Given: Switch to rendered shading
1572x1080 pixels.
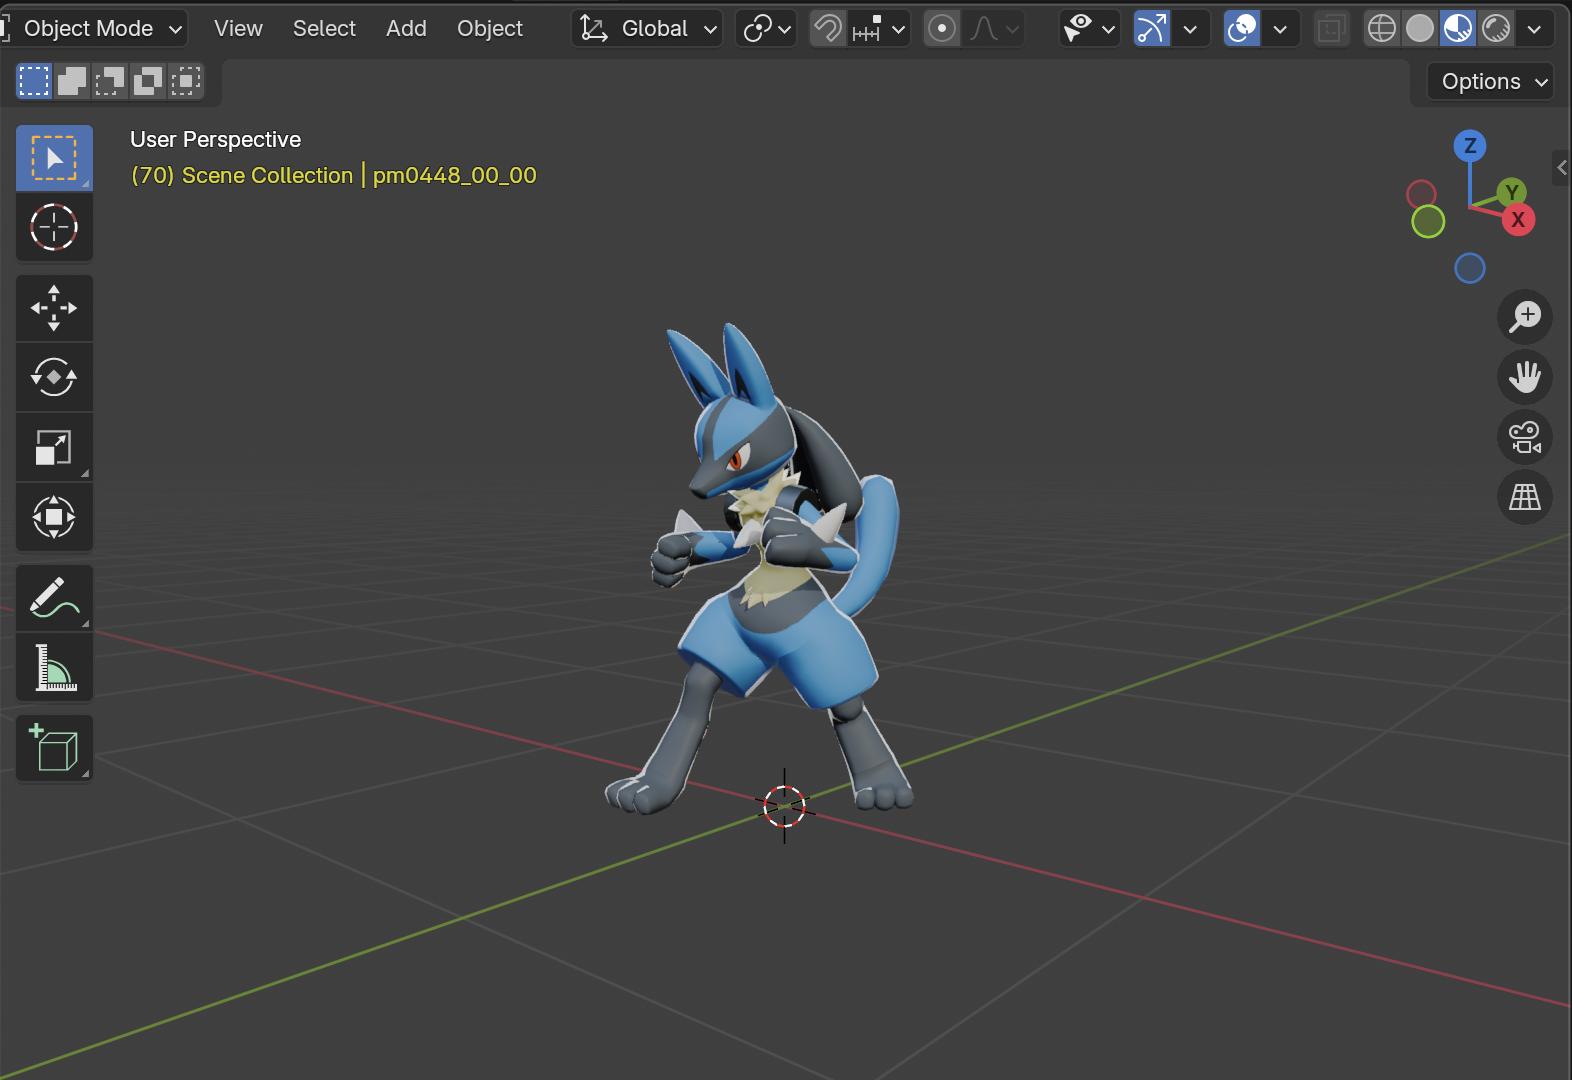Looking at the screenshot, I should (x=1496, y=29).
